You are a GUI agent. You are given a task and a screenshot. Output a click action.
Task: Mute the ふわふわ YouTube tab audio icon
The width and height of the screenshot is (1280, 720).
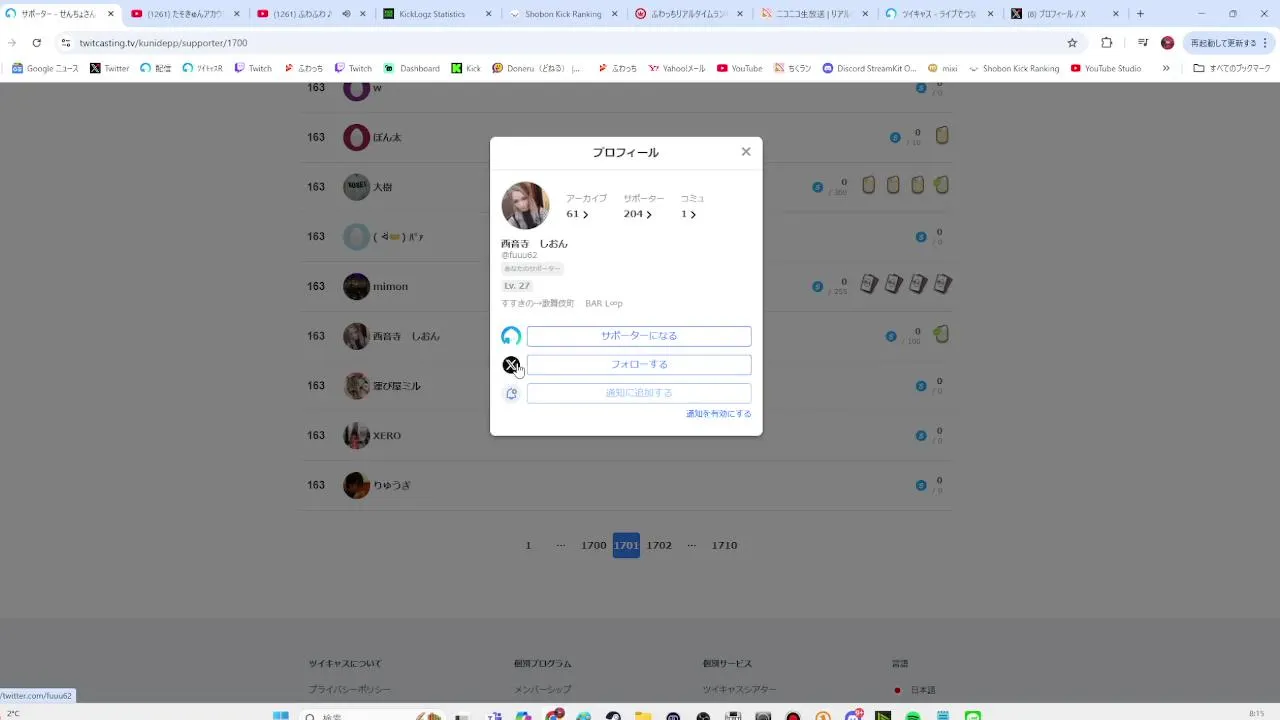click(345, 14)
